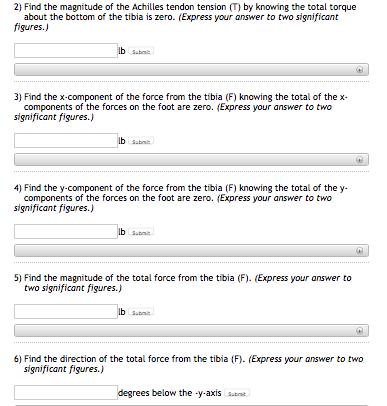This screenshot has width=387, height=406.
Task: Click the plus icon under question 2
Action: coord(359,70)
